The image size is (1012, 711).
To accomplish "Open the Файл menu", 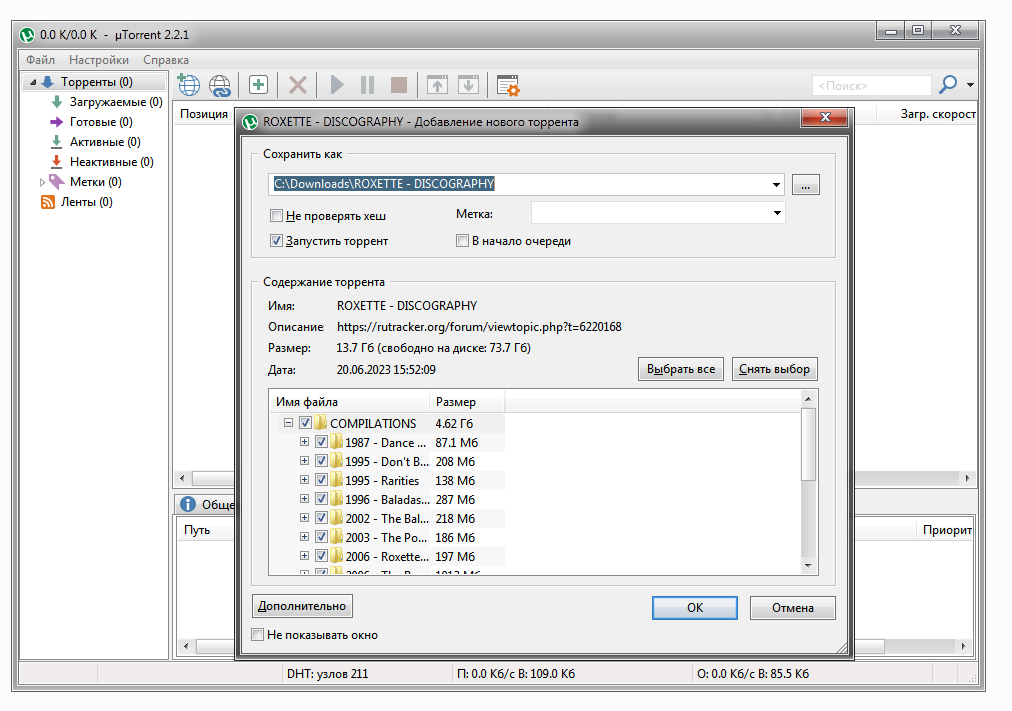I will (x=40, y=60).
